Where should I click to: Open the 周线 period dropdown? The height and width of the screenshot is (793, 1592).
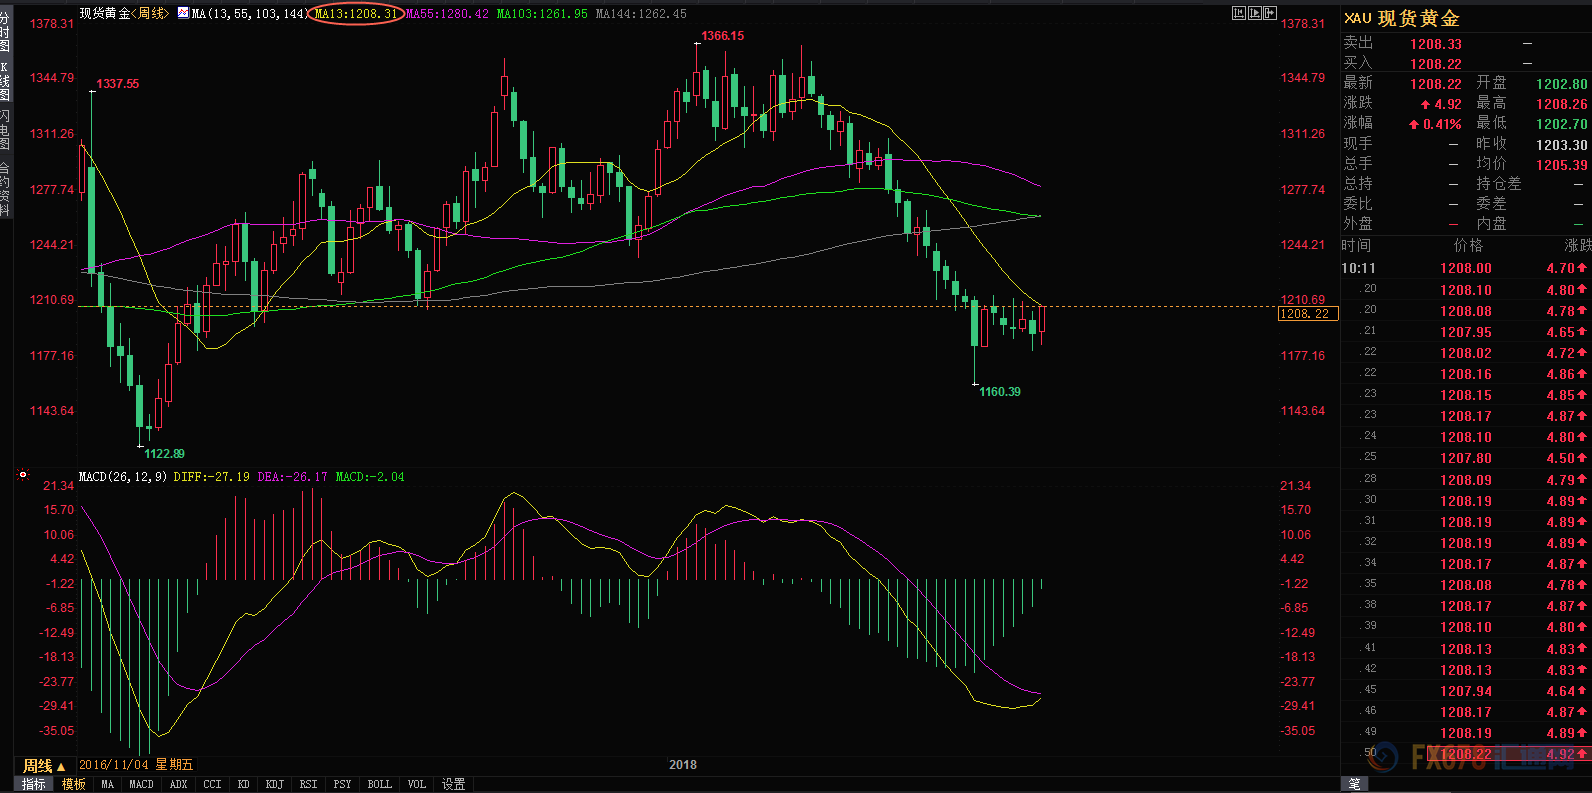(44, 766)
